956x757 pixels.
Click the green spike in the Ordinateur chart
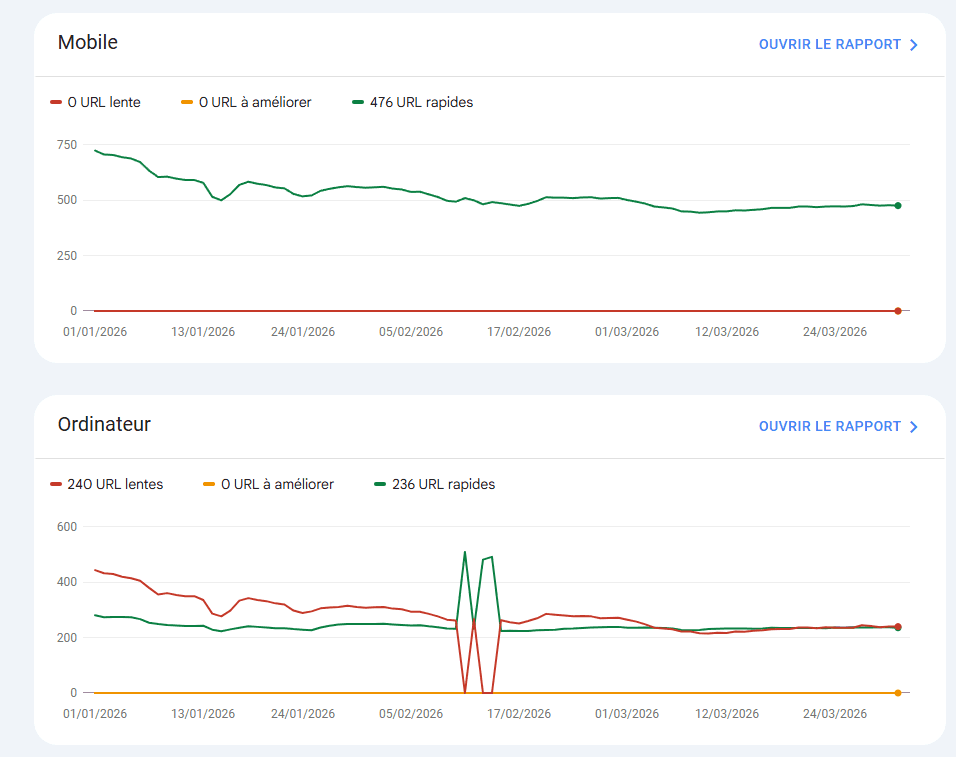pos(464,552)
